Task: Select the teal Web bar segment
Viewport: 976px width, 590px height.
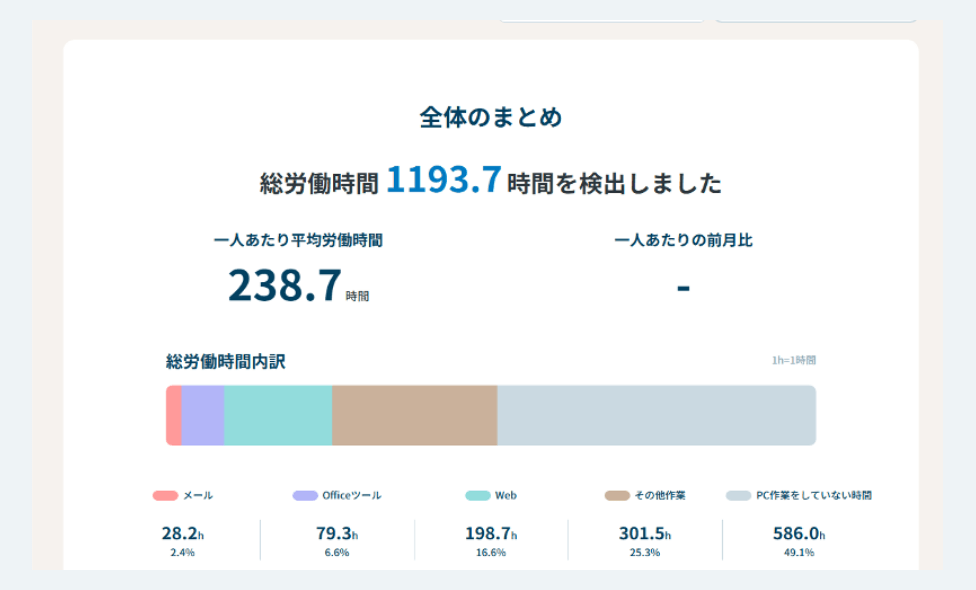Action: [278, 415]
